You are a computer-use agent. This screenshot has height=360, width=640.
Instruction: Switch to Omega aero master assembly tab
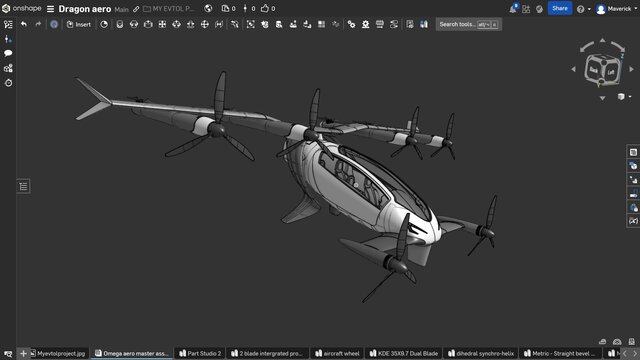[x=132, y=353]
